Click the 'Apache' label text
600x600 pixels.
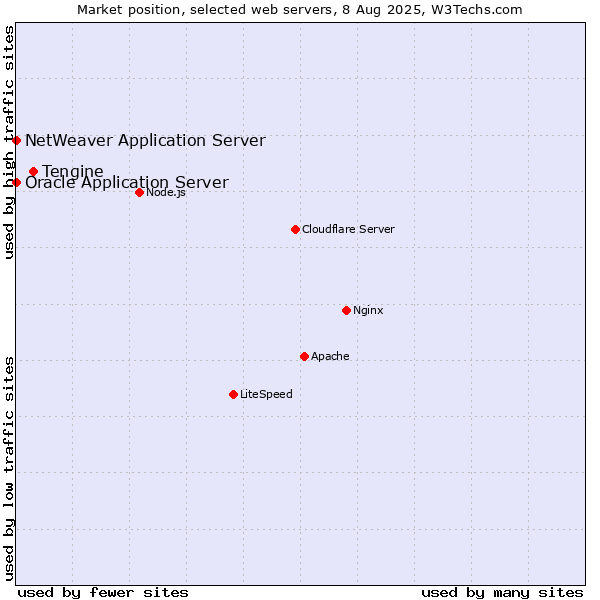click(330, 356)
